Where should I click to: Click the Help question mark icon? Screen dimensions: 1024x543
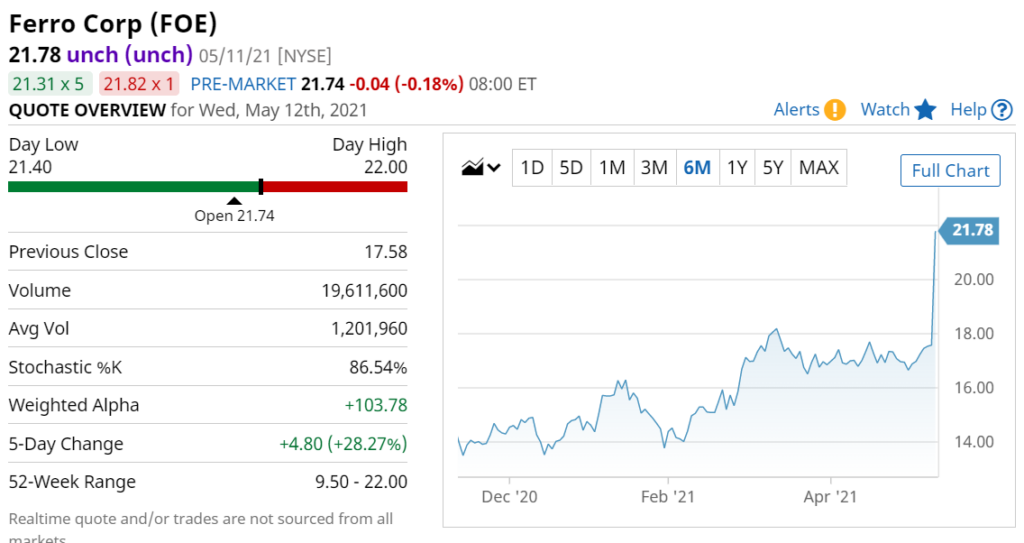(1002, 110)
